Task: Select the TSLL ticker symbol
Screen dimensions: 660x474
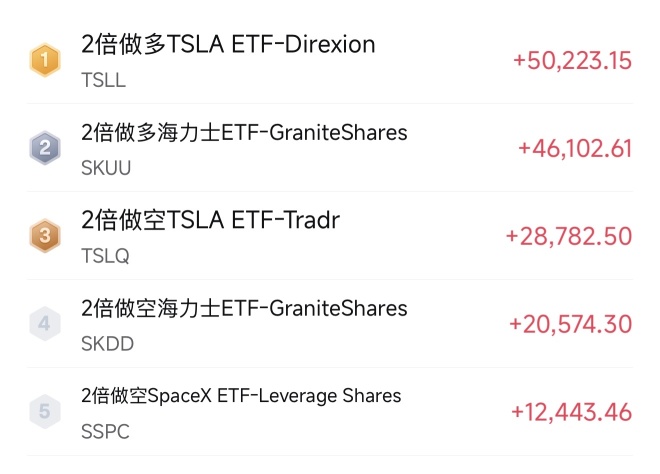Action: click(x=103, y=80)
